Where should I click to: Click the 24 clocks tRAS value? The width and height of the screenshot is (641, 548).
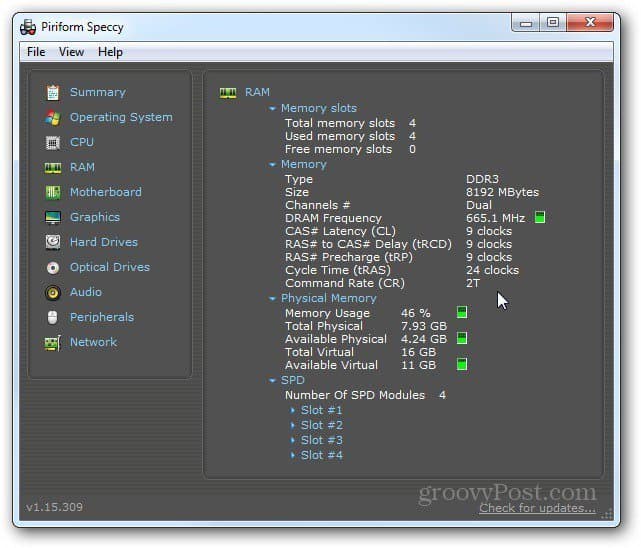492,270
